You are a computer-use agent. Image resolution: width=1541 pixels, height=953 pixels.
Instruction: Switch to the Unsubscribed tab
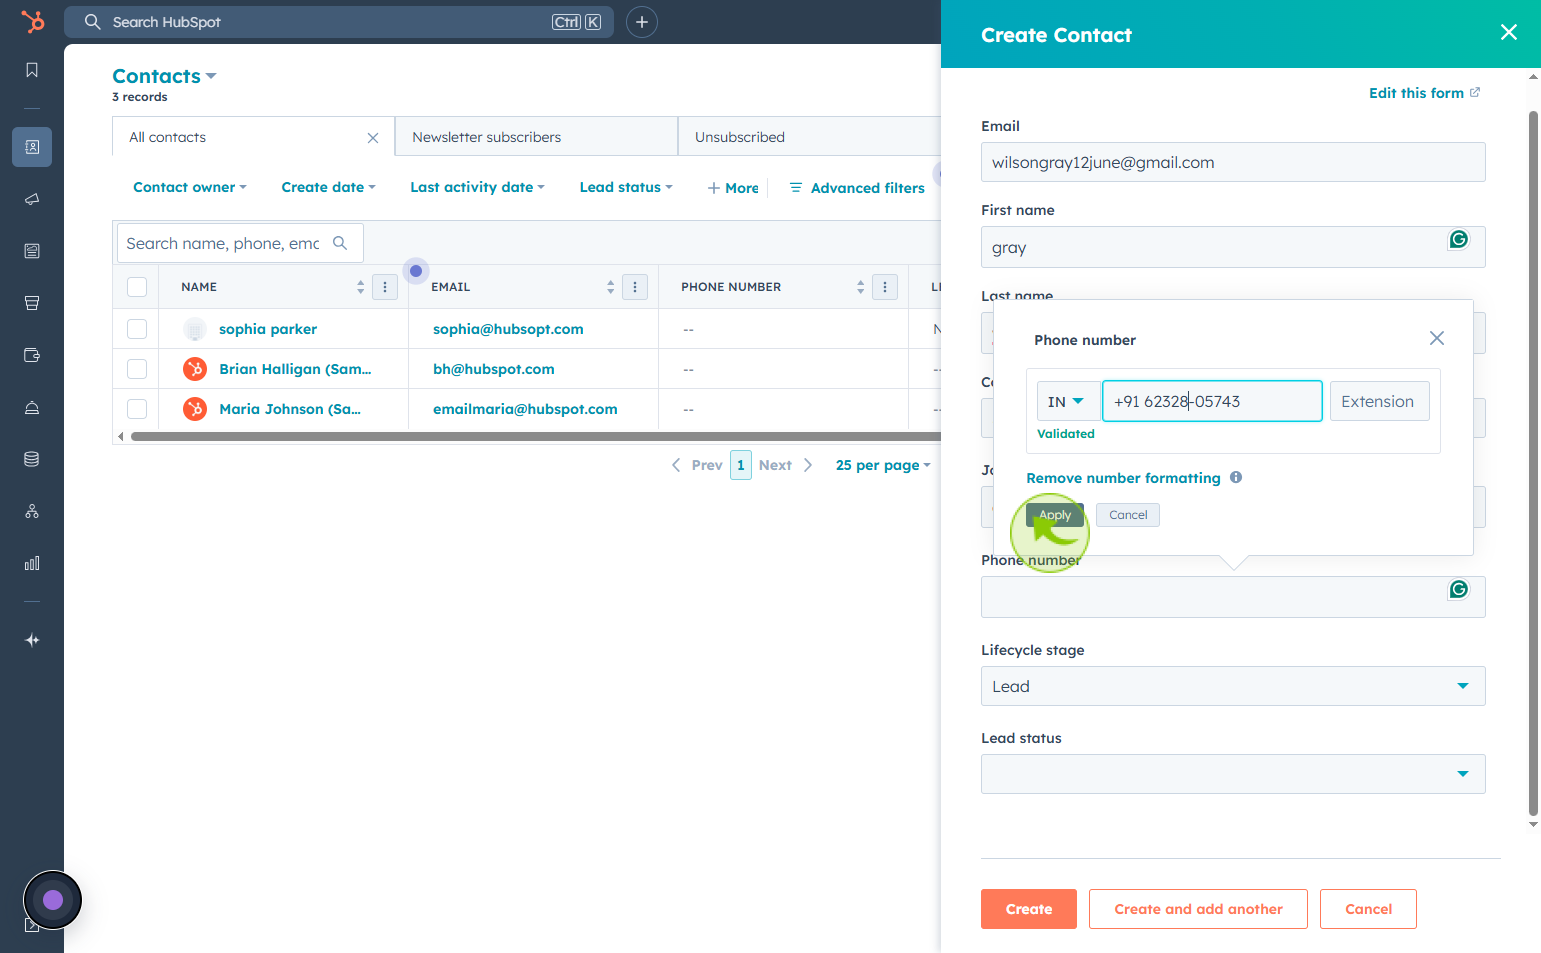[x=810, y=137]
